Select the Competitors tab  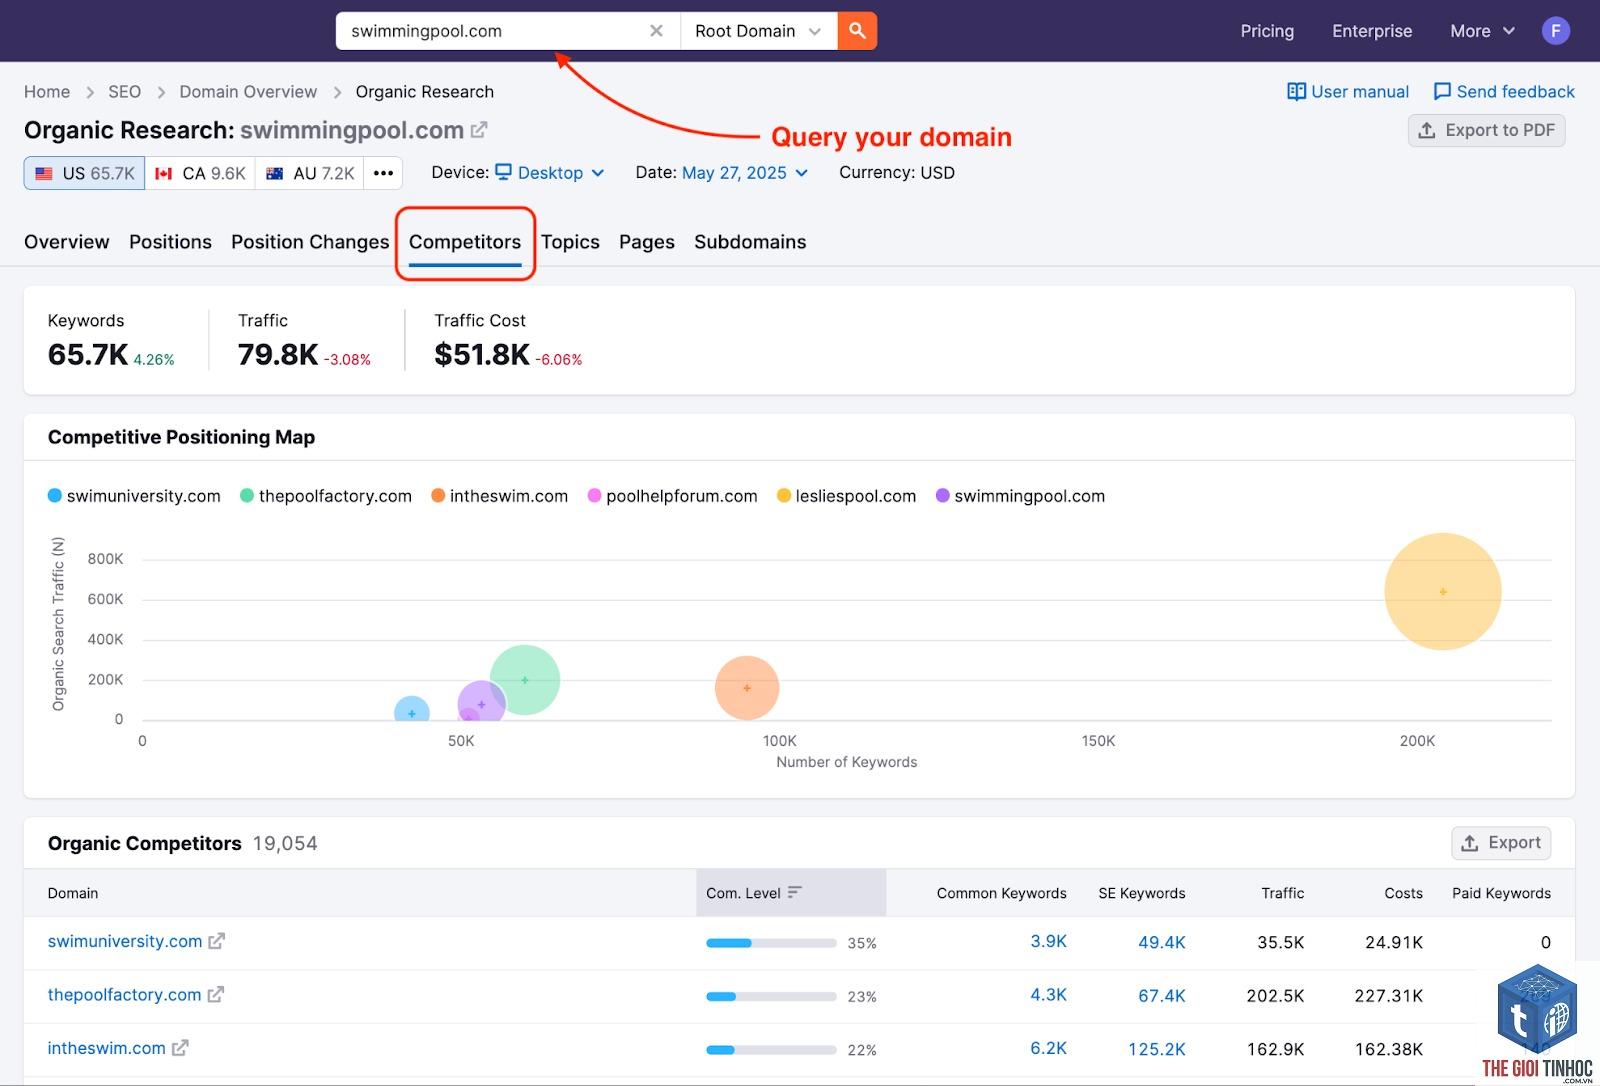click(x=465, y=242)
